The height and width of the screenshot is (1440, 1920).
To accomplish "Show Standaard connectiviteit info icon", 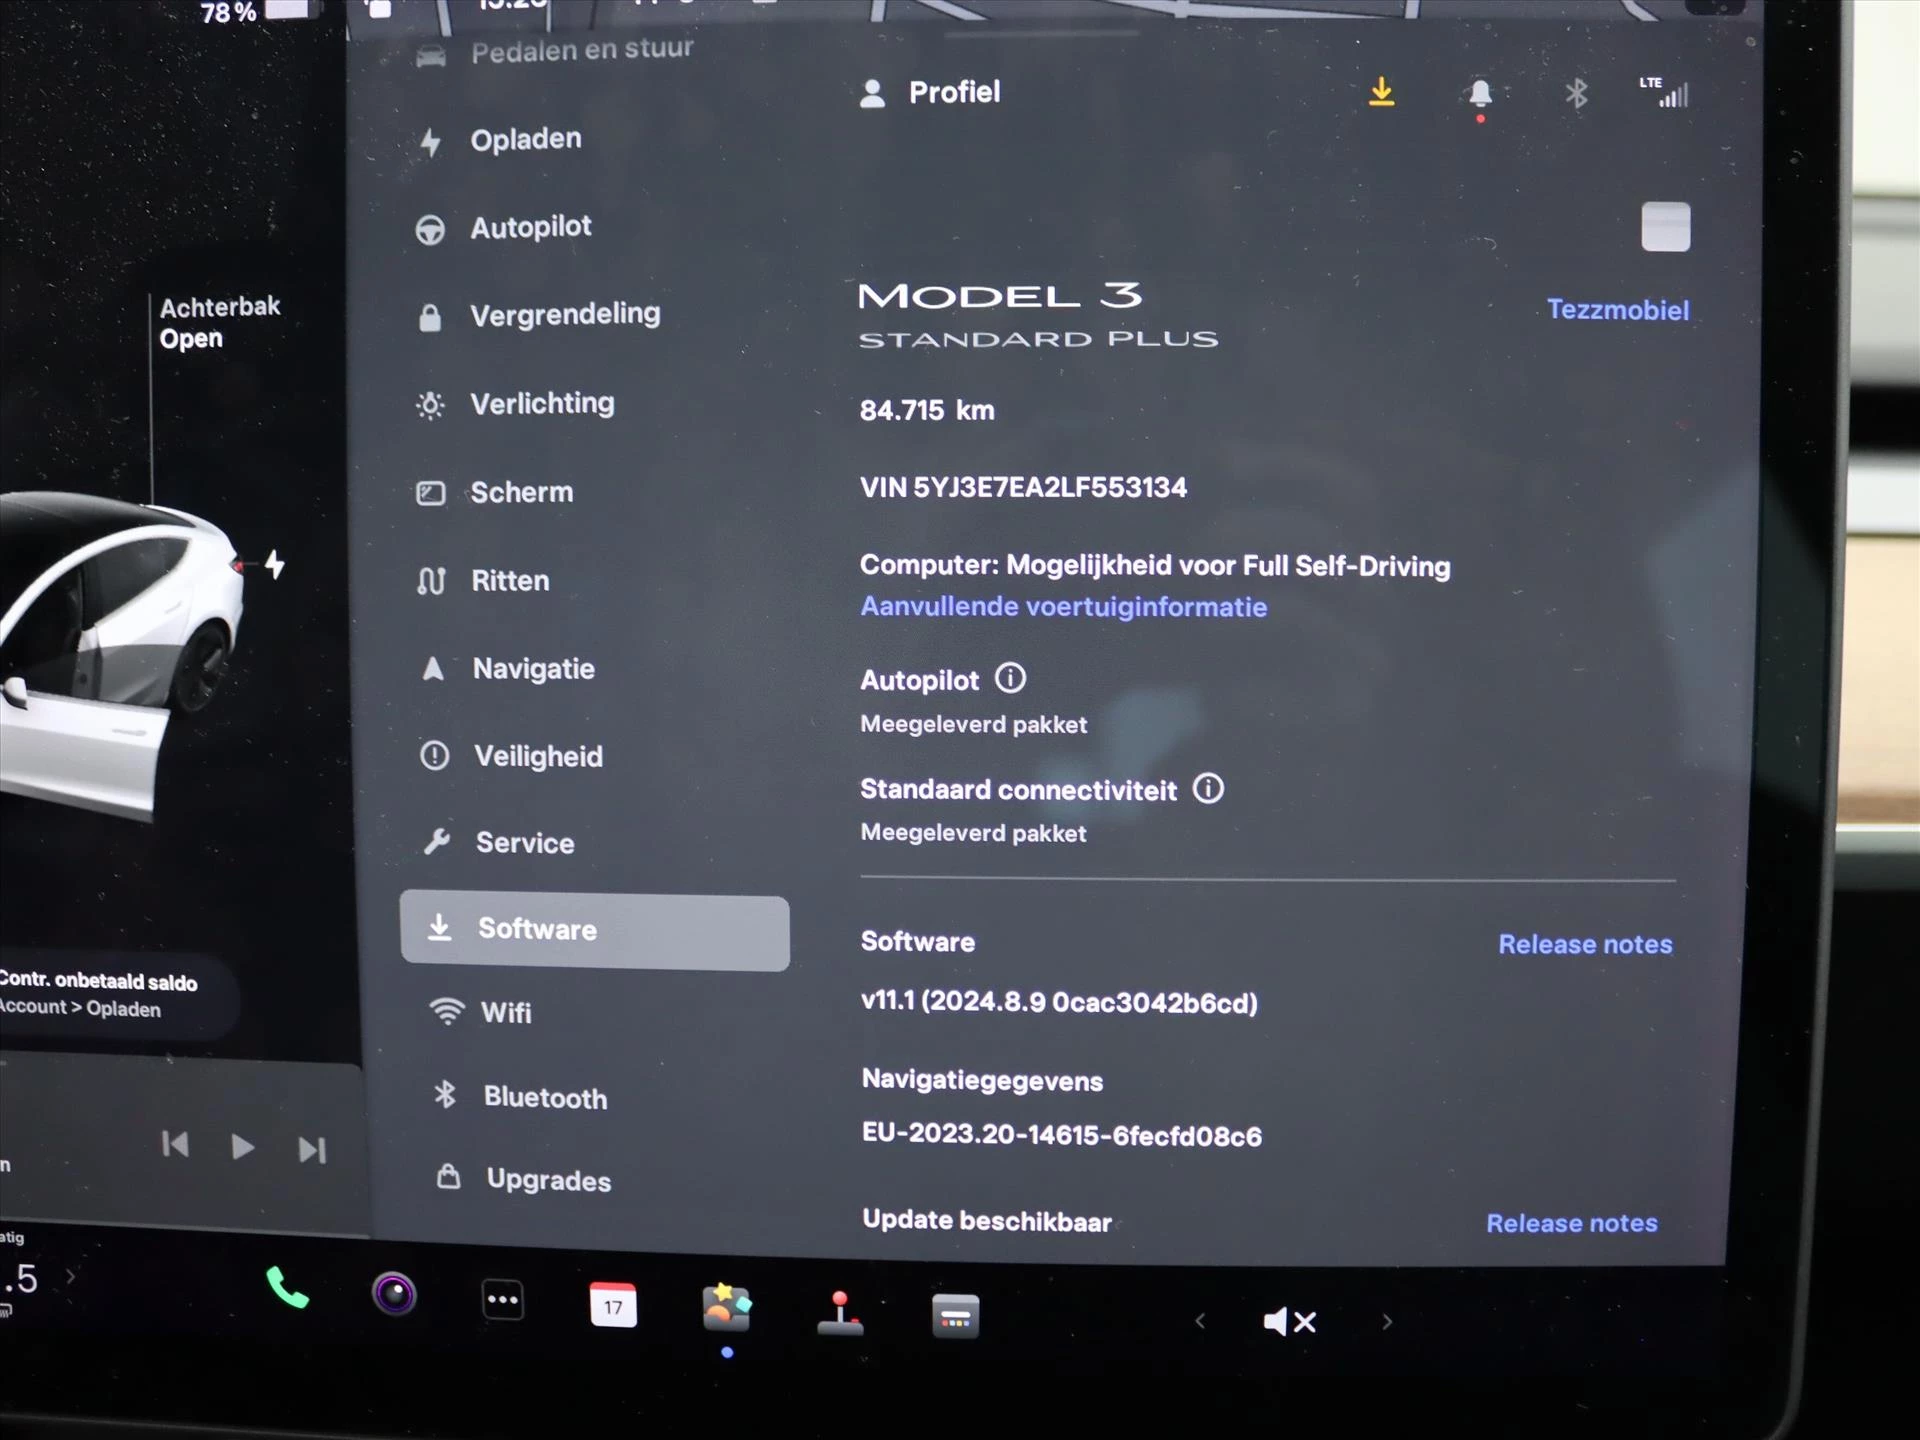I will (x=1208, y=789).
